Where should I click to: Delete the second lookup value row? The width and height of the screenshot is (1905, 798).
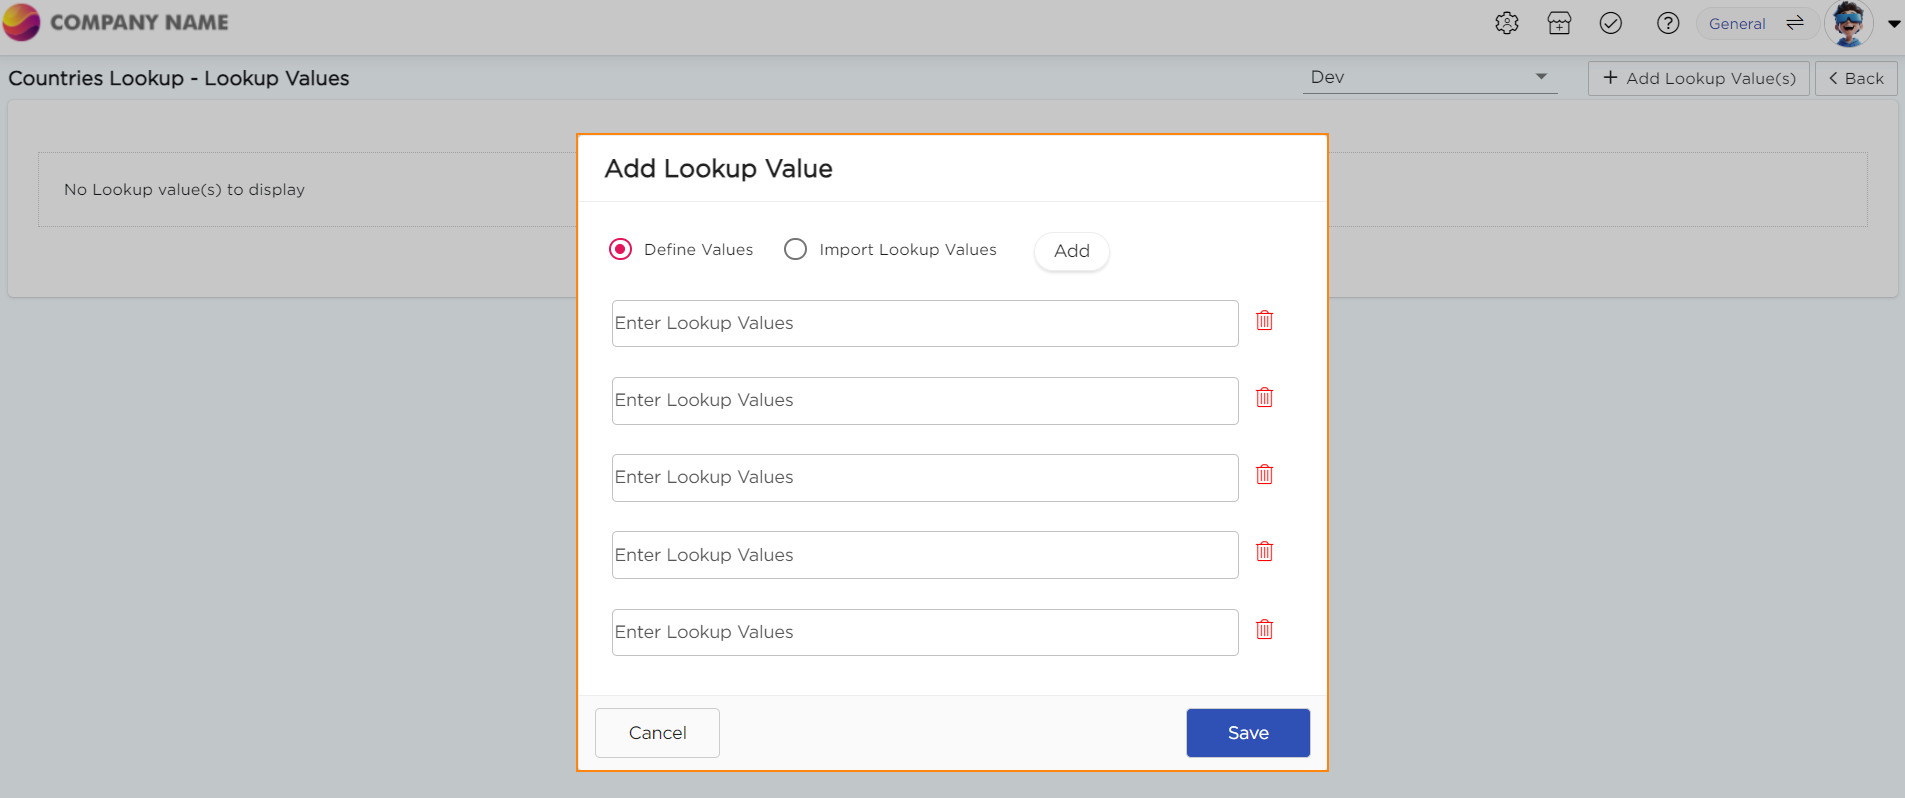point(1264,398)
